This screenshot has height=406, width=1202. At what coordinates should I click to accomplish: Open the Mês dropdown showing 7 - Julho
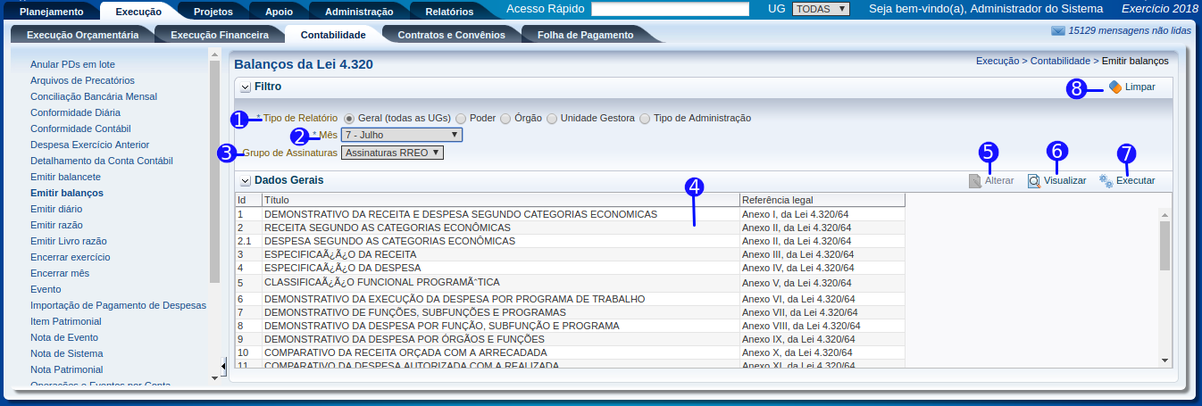pyautogui.click(x=401, y=134)
